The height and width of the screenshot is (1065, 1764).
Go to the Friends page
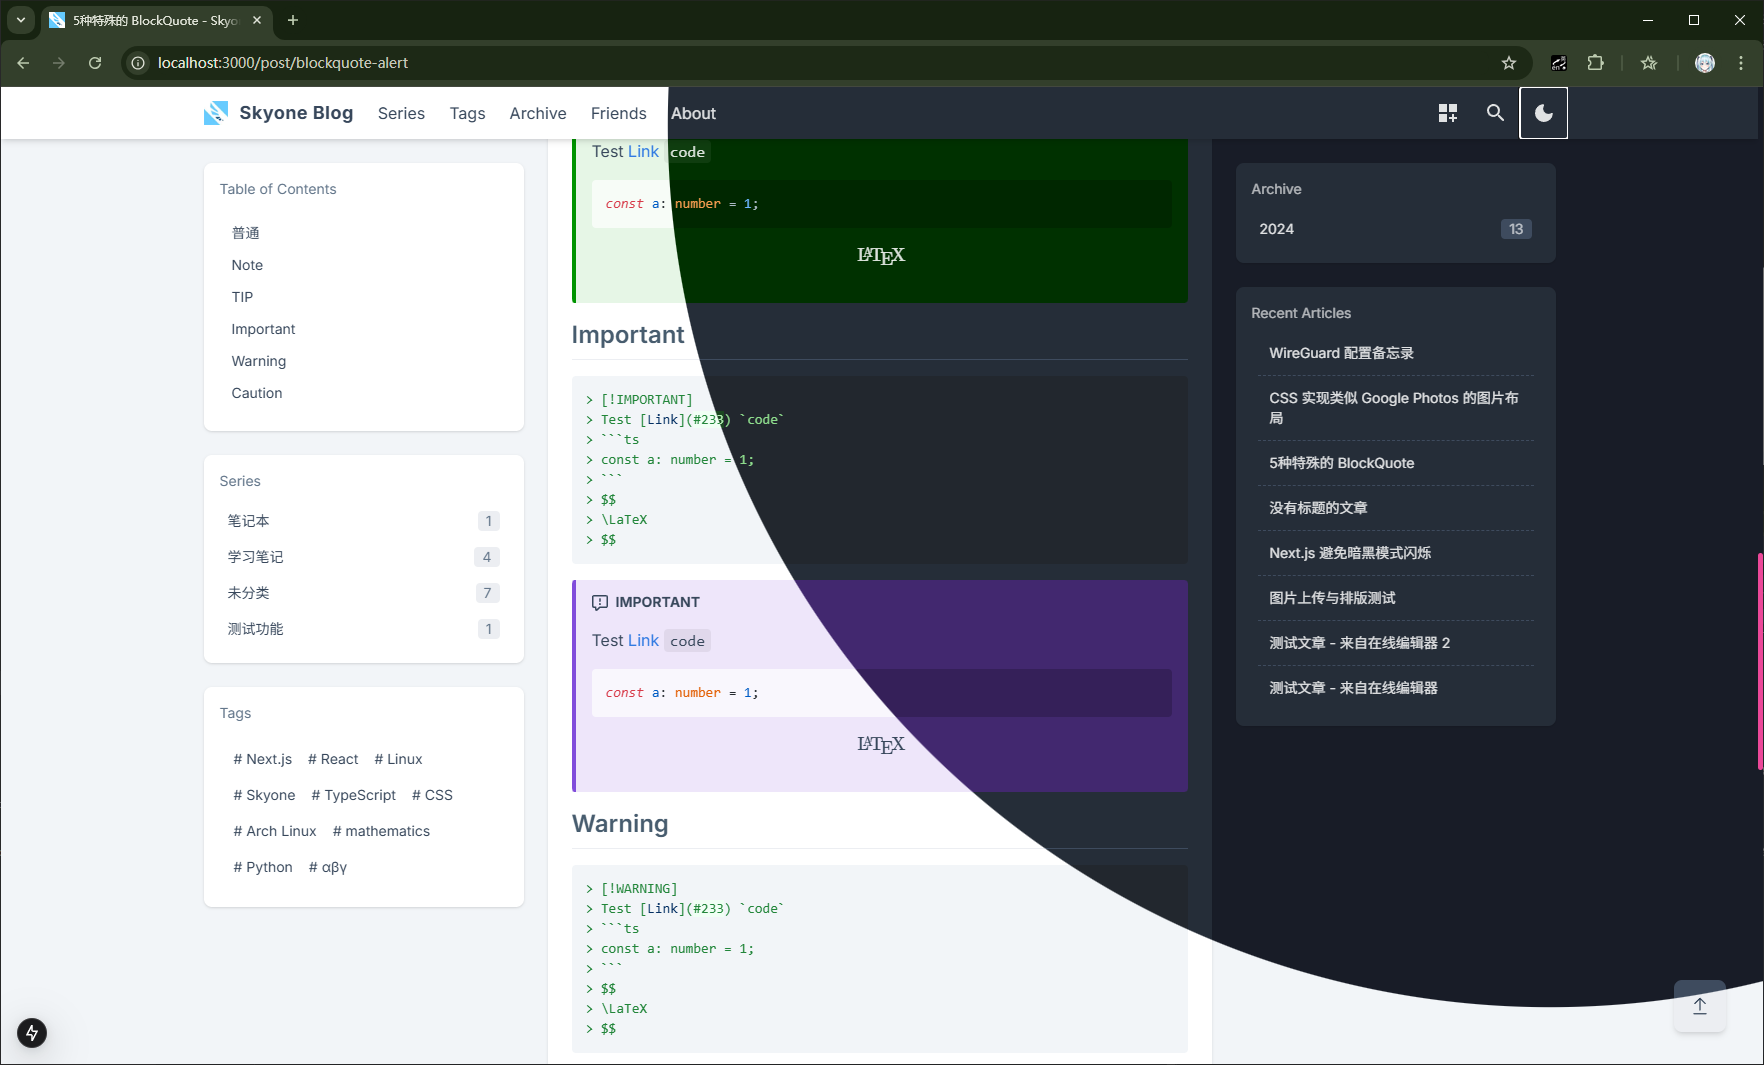tap(618, 113)
